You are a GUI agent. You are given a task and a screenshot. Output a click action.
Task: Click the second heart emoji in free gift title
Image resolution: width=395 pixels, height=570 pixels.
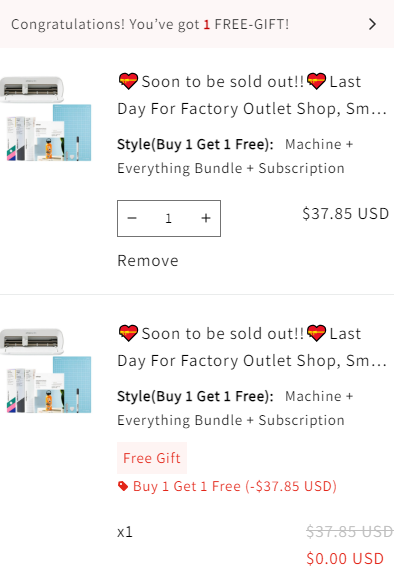tap(316, 333)
